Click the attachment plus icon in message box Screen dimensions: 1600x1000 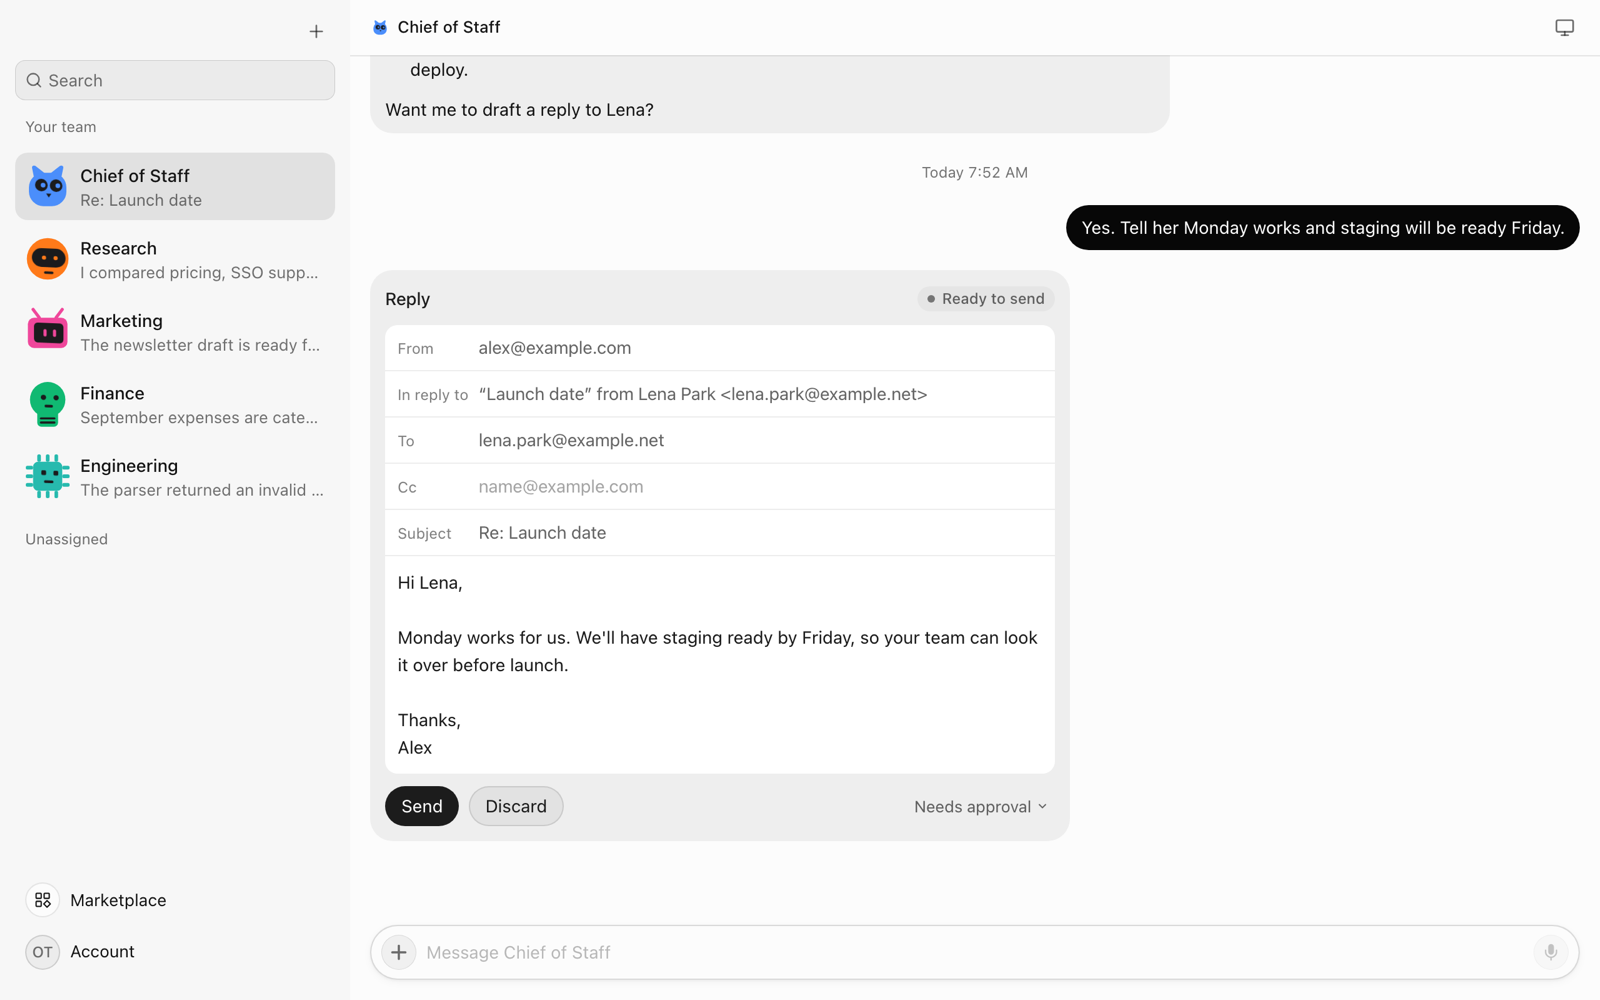pos(398,952)
